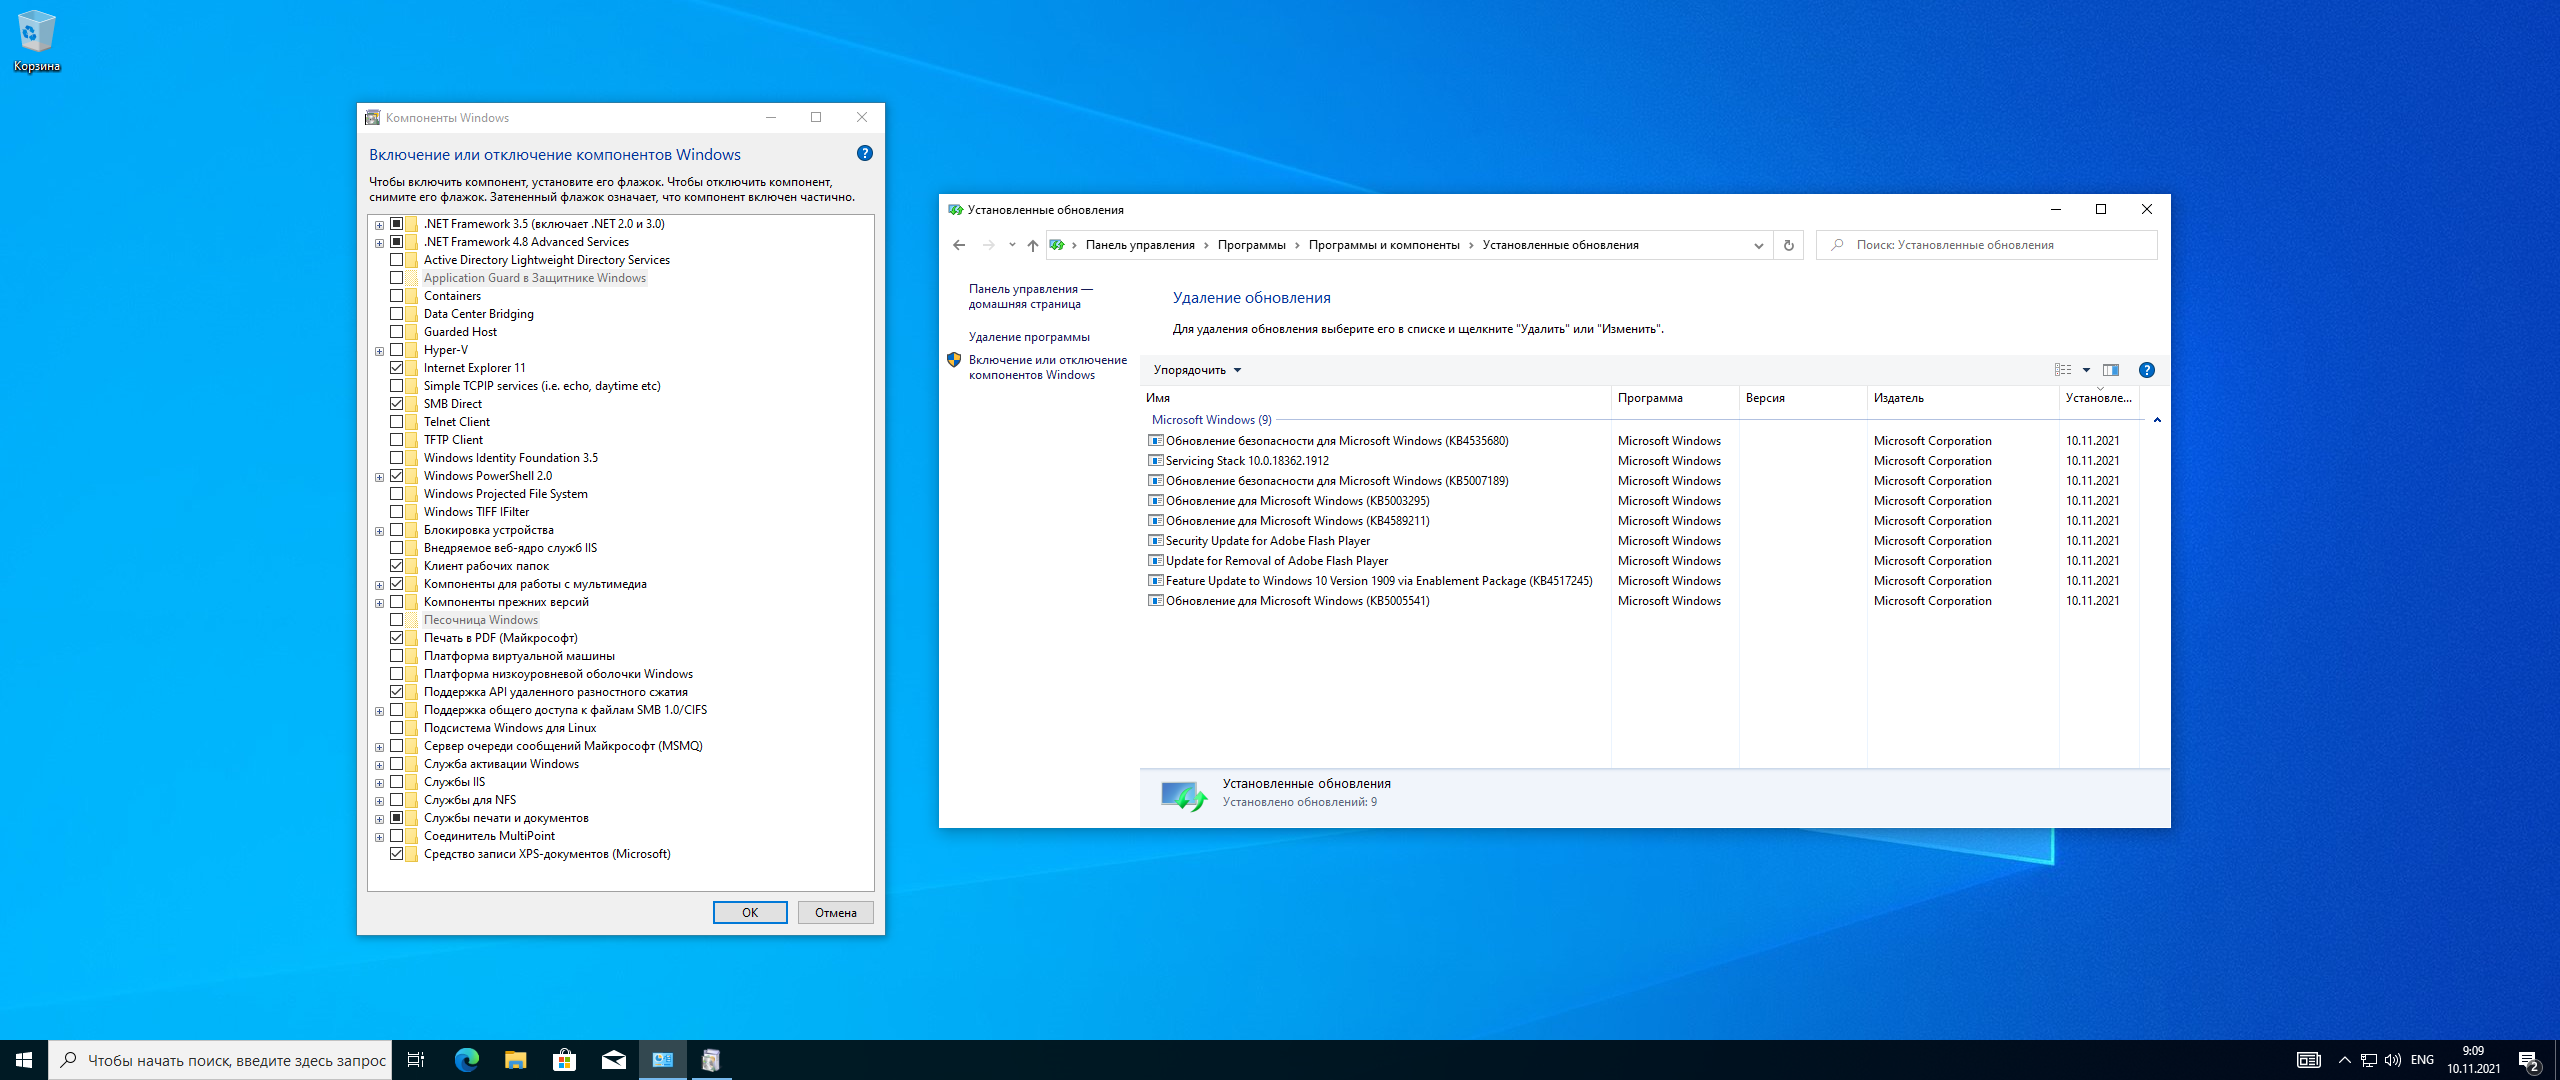Collapse Microsoft Windows (9) group
2560x1080 pixels.
(x=2157, y=420)
